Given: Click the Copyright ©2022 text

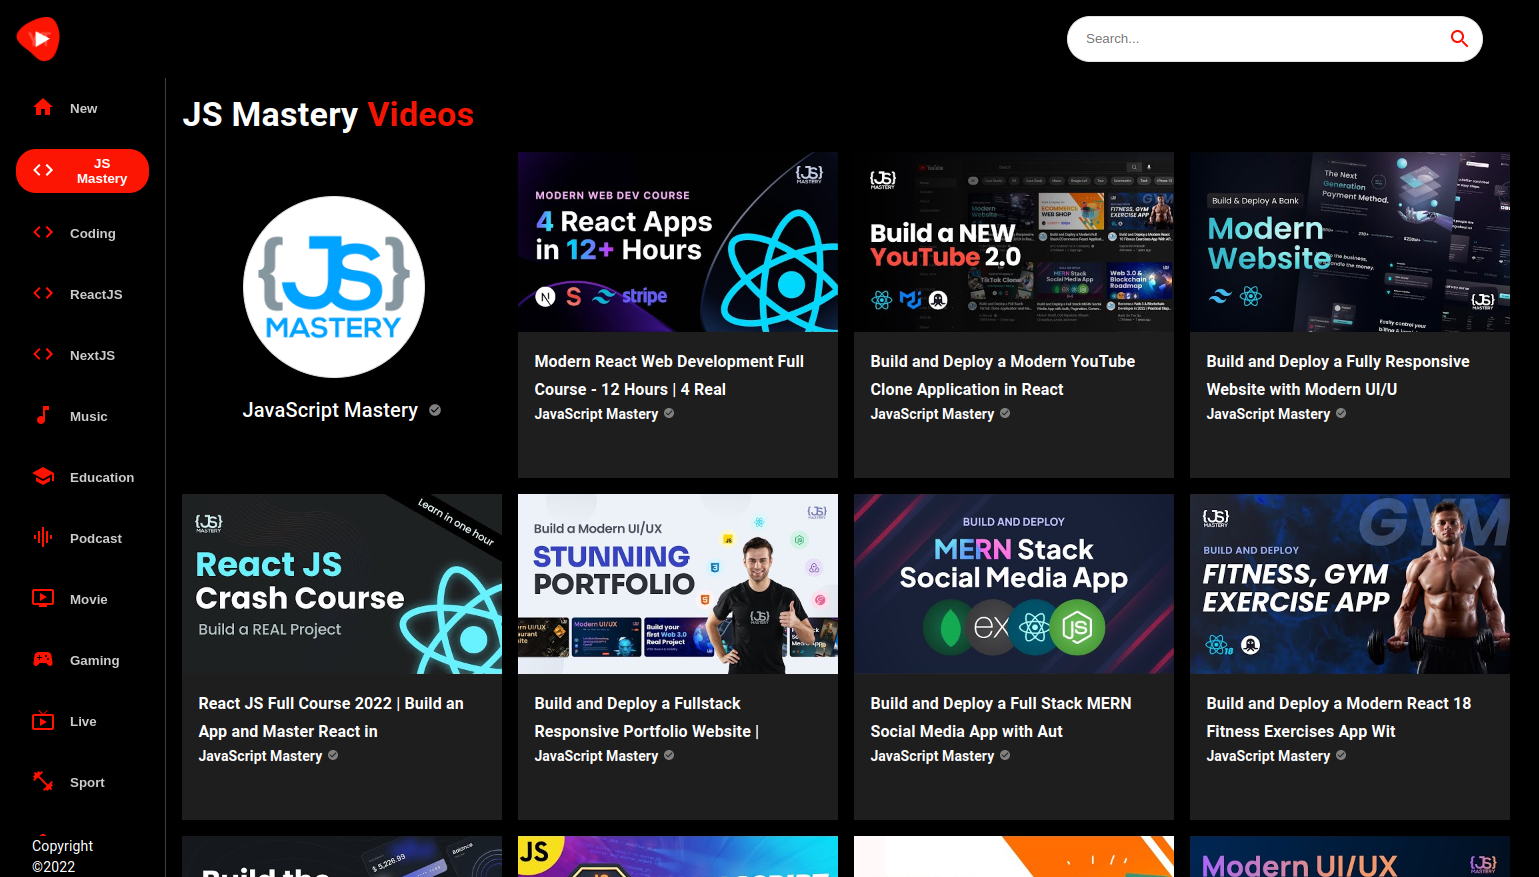Looking at the screenshot, I should pyautogui.click(x=62, y=856).
